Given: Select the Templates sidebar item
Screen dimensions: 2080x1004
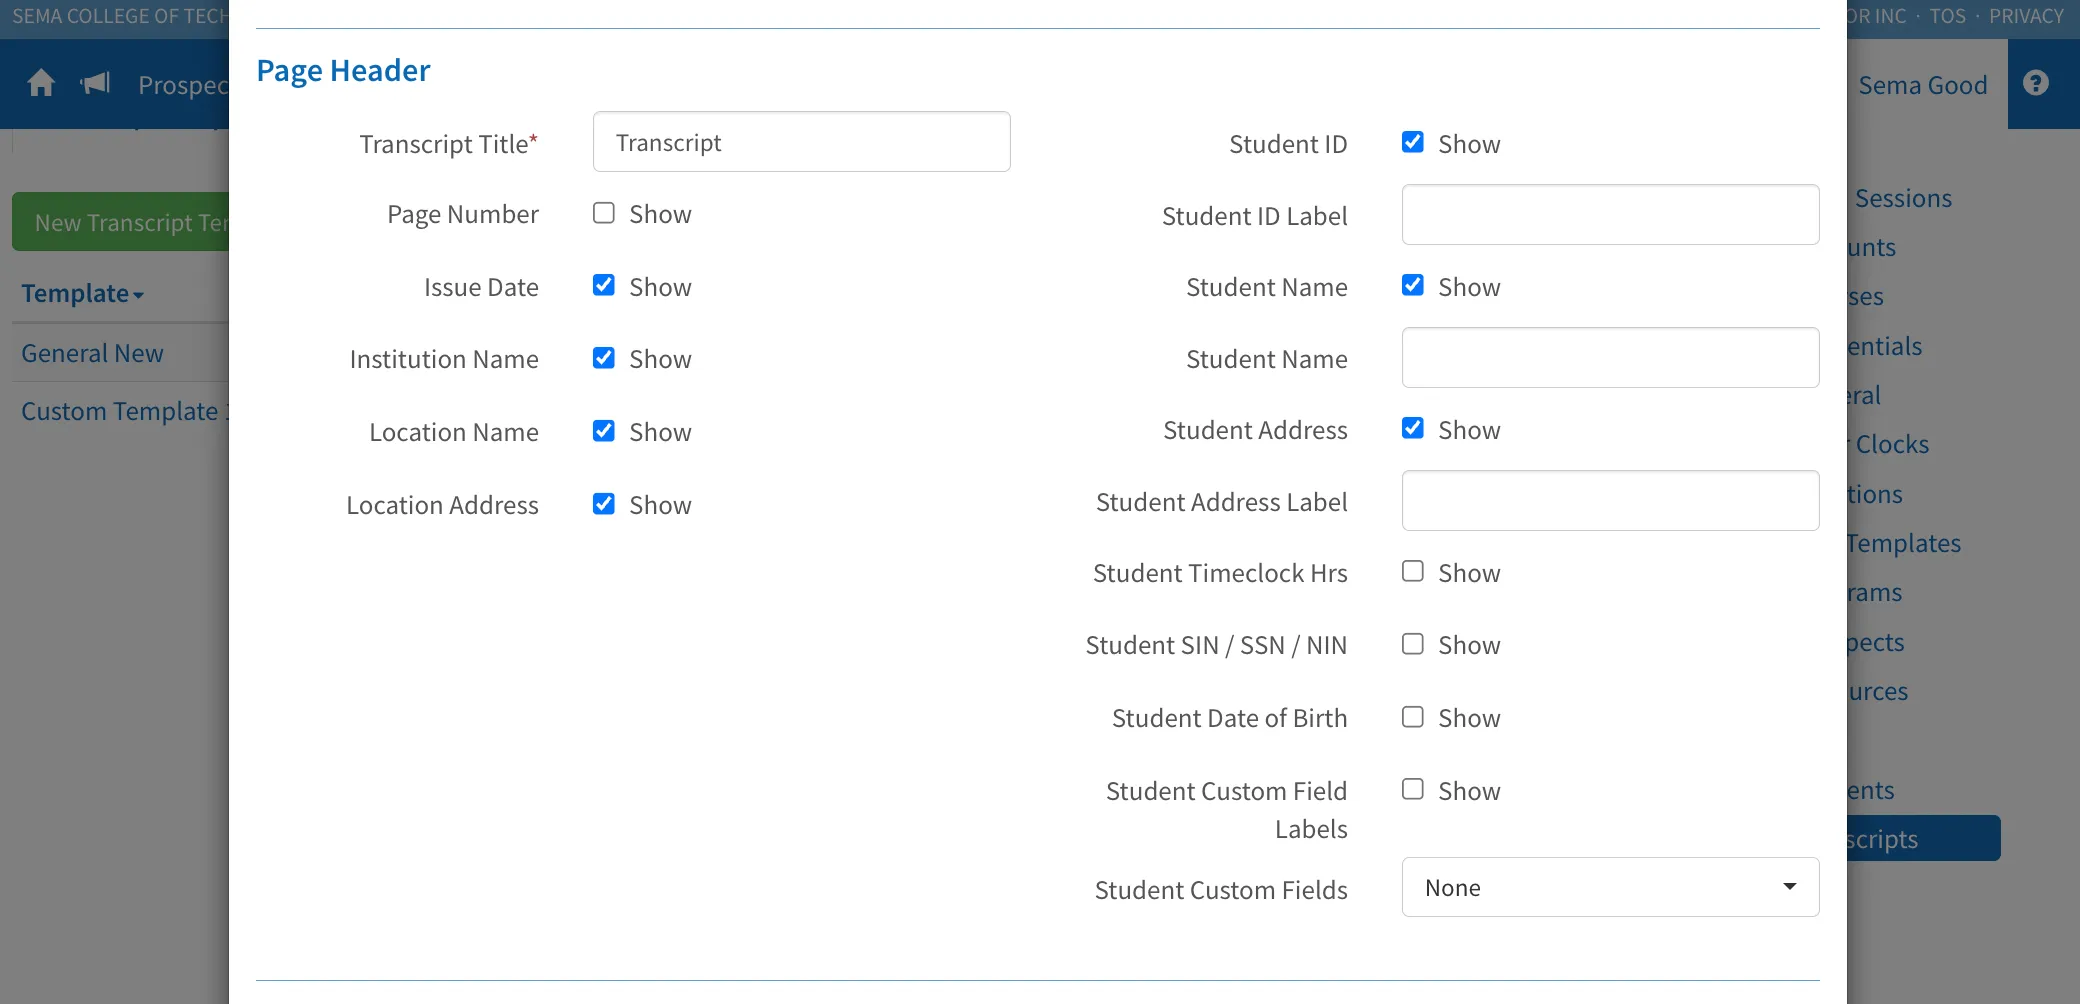Looking at the screenshot, I should click(x=1903, y=543).
